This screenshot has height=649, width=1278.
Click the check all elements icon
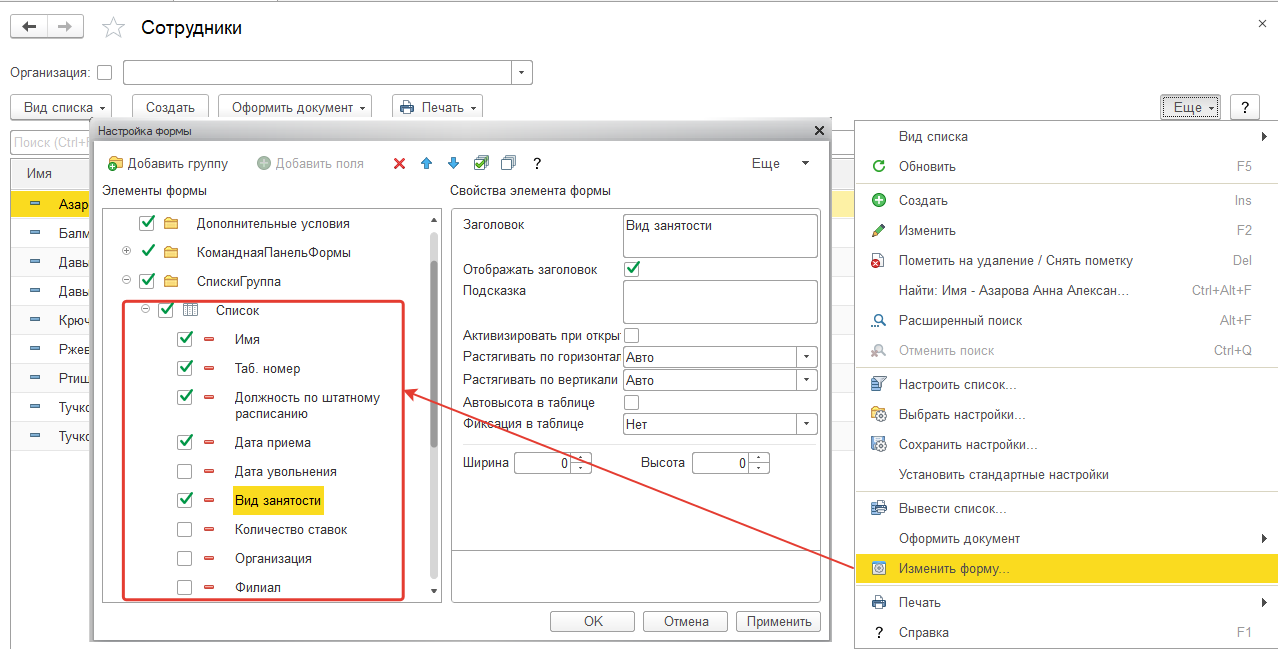point(481,163)
